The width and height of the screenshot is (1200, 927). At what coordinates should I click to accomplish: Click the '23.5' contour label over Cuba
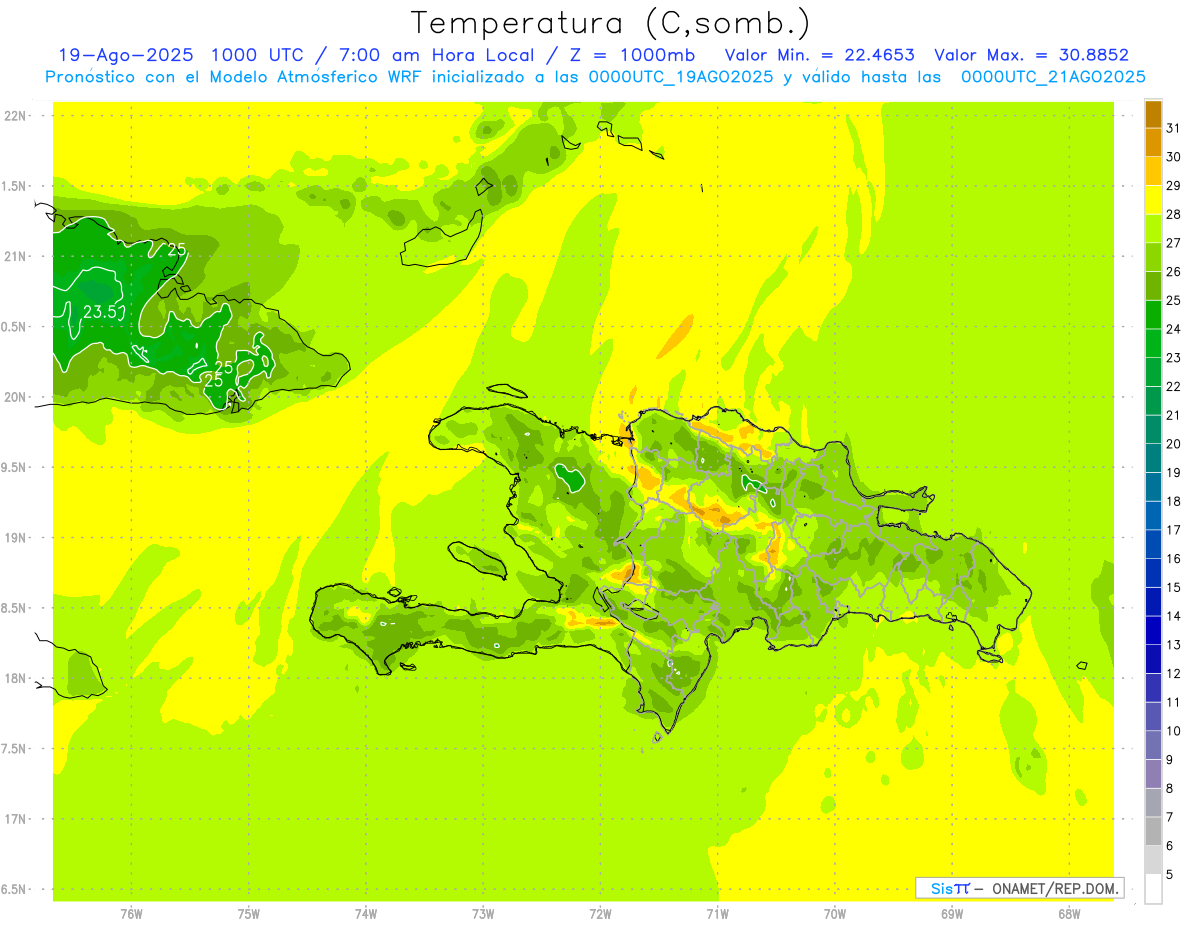click(103, 312)
